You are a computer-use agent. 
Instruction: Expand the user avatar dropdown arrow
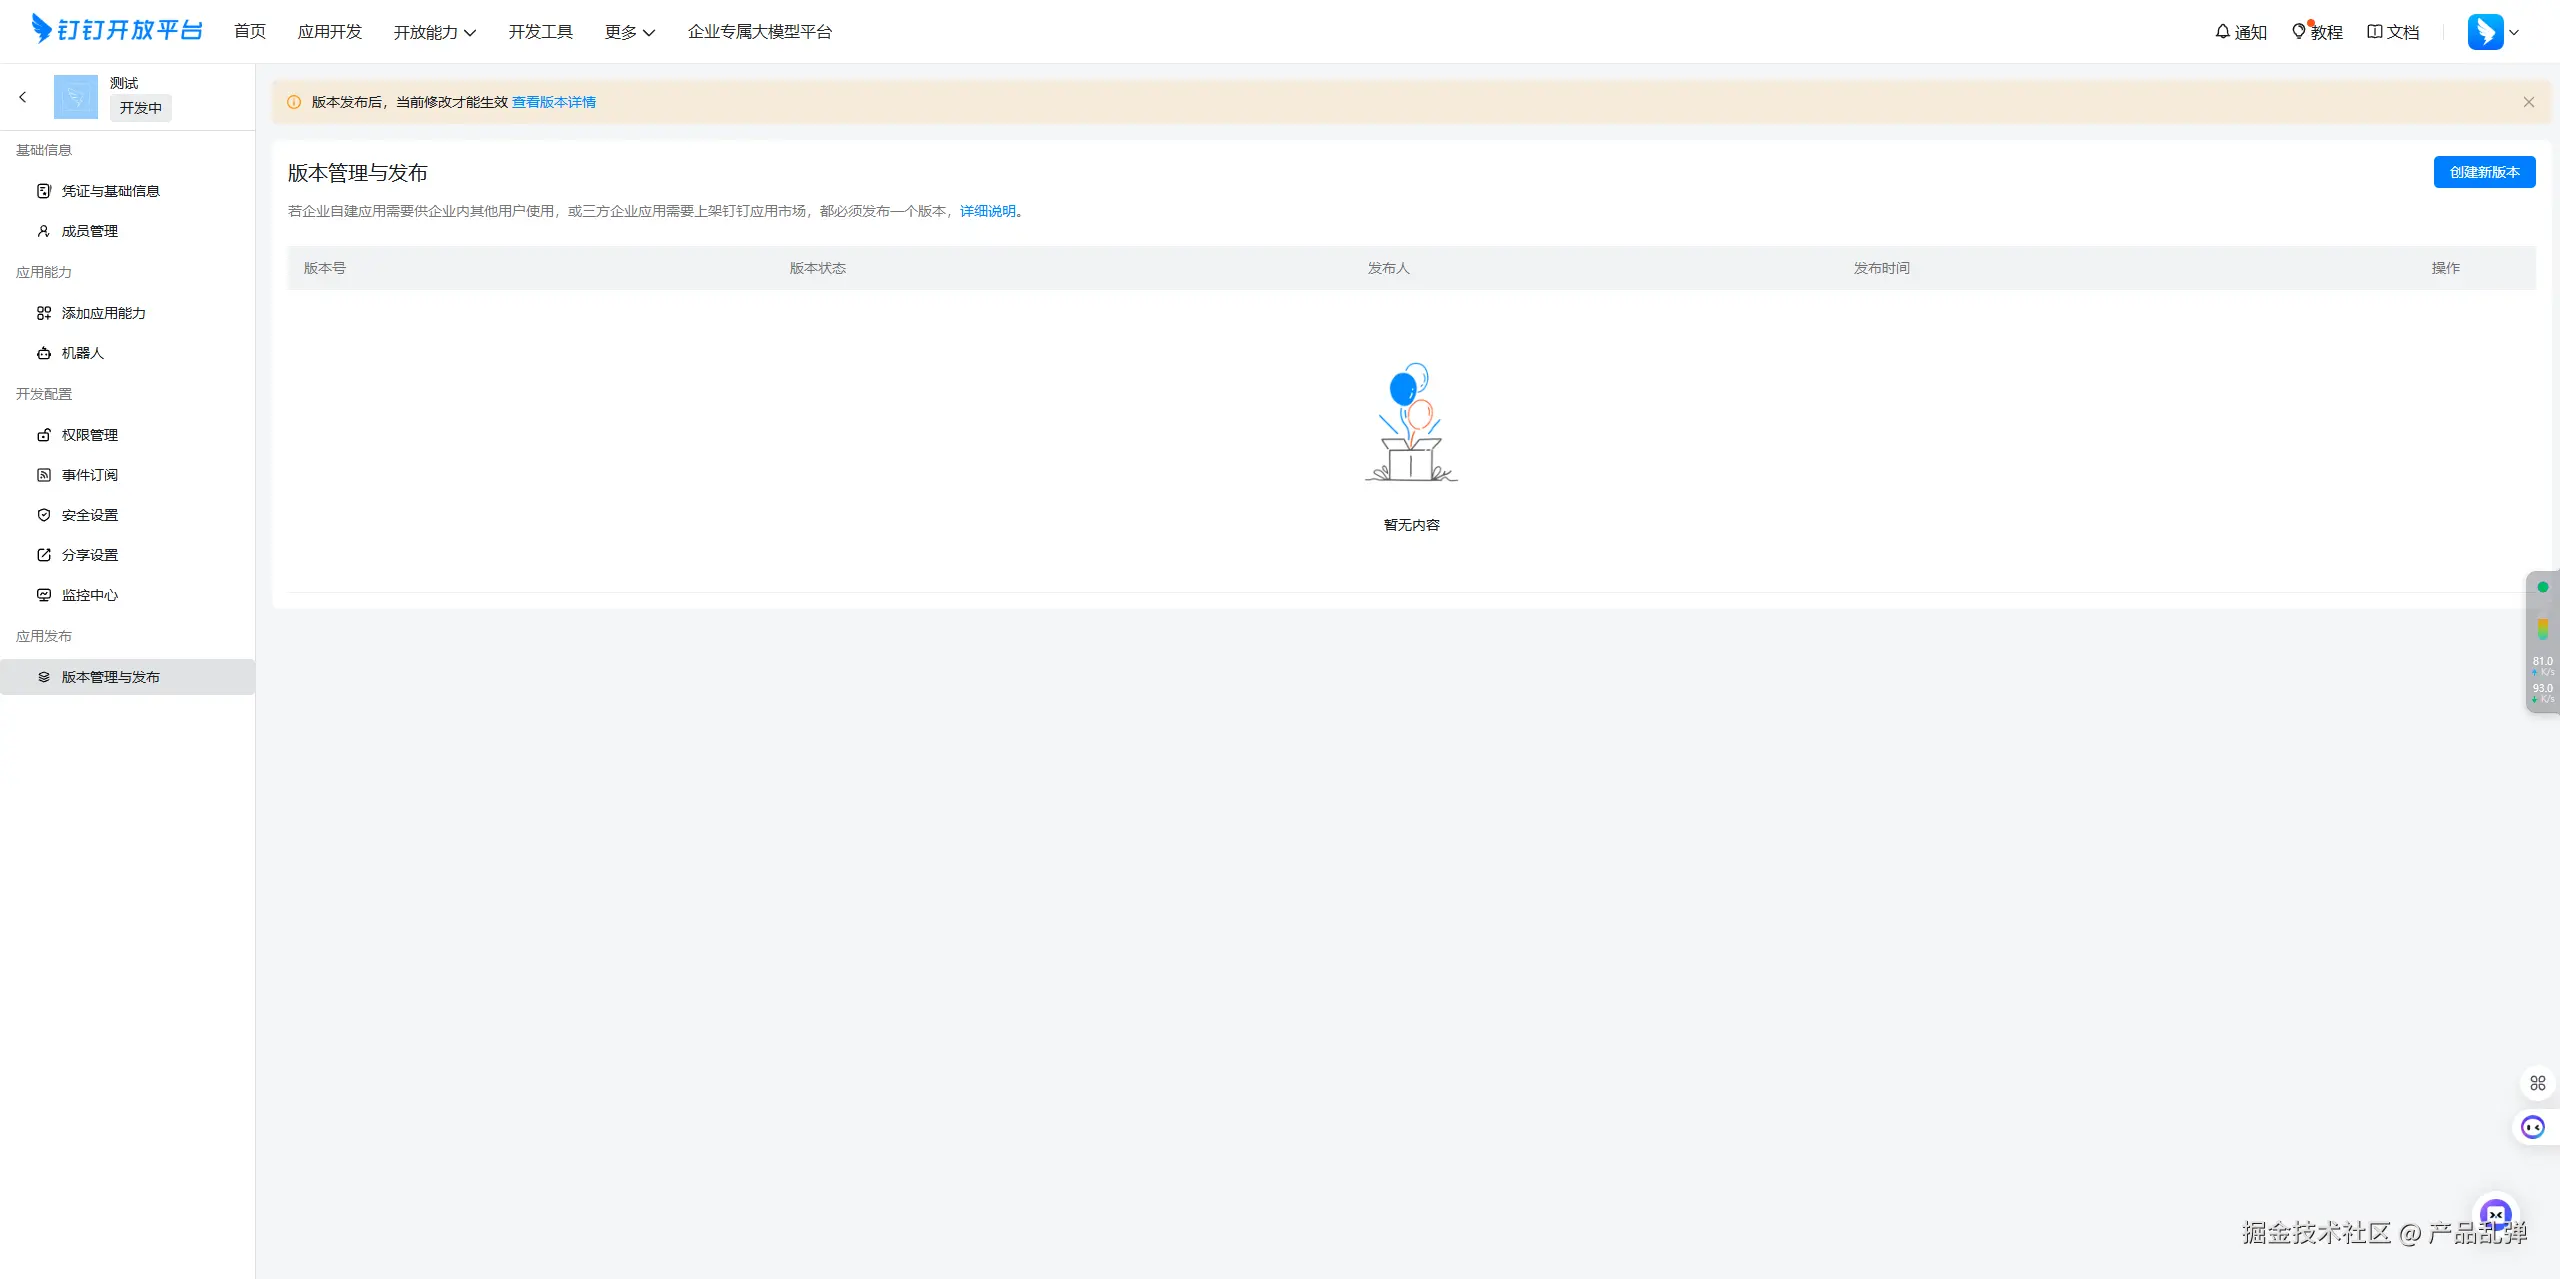(x=2514, y=32)
